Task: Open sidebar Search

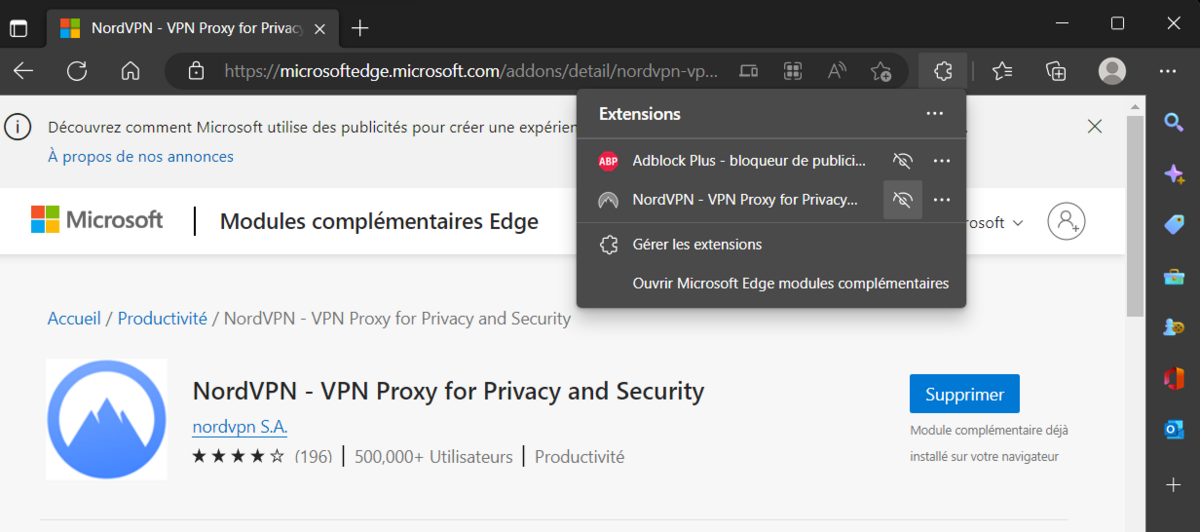Action: coord(1174,122)
